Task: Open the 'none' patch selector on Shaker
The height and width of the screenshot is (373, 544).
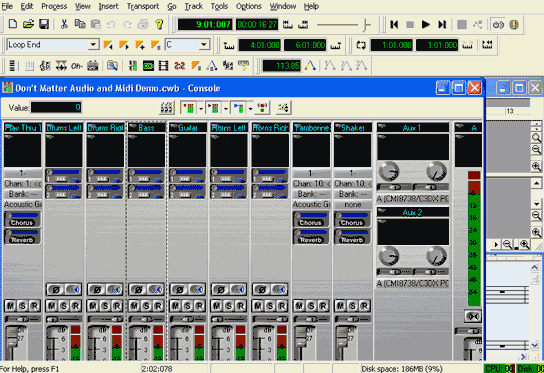Action: tap(352, 205)
